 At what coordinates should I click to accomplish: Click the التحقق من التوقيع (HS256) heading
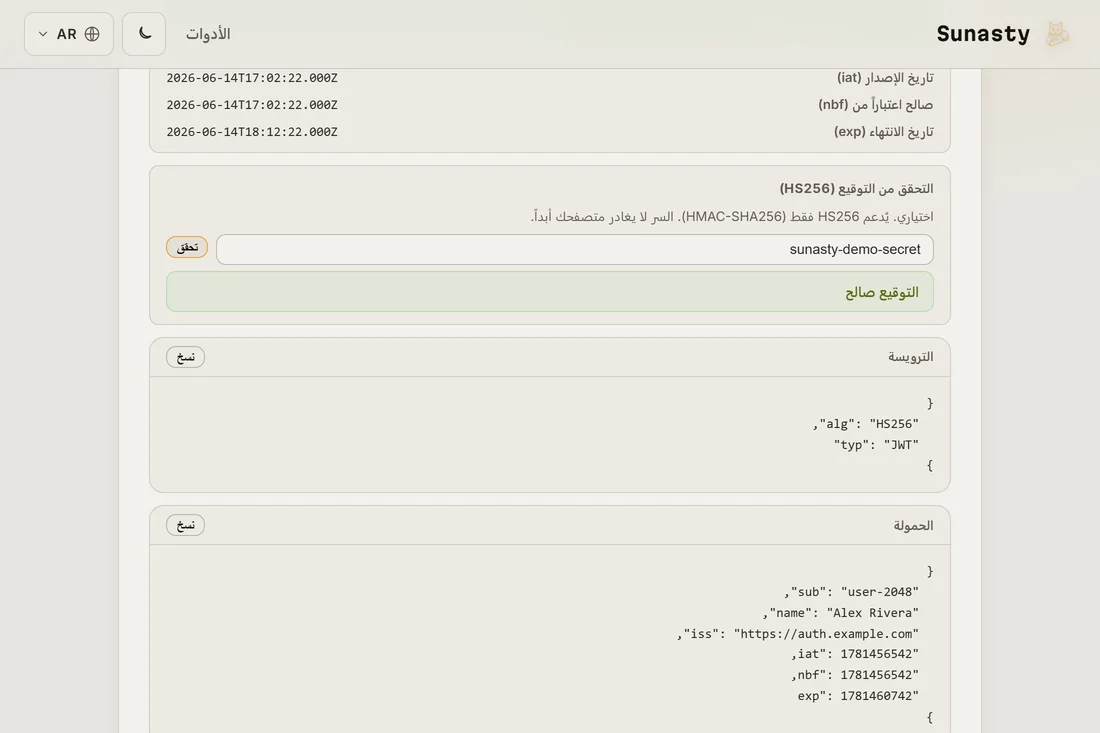click(x=856, y=189)
